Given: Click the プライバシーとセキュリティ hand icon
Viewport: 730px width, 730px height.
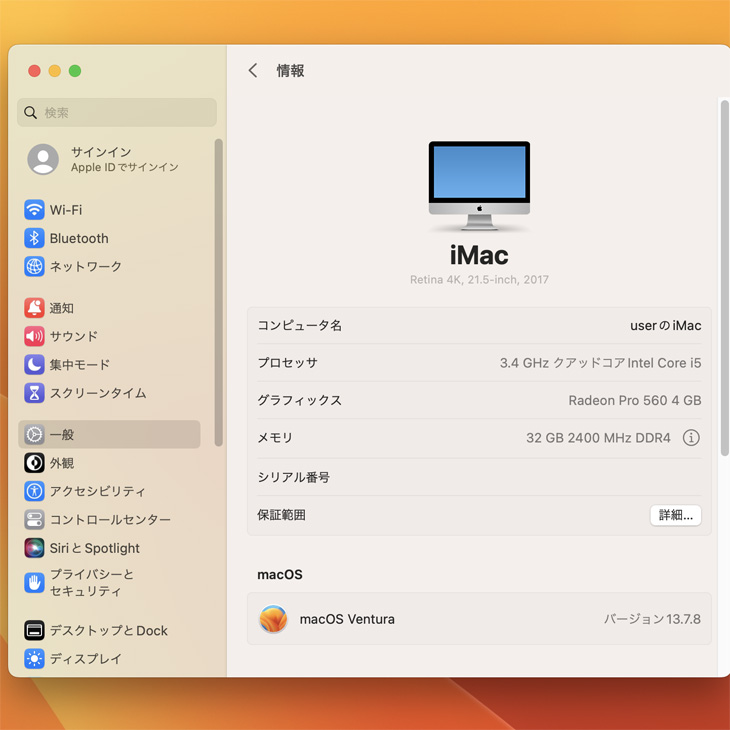Looking at the screenshot, I should click(x=34, y=582).
